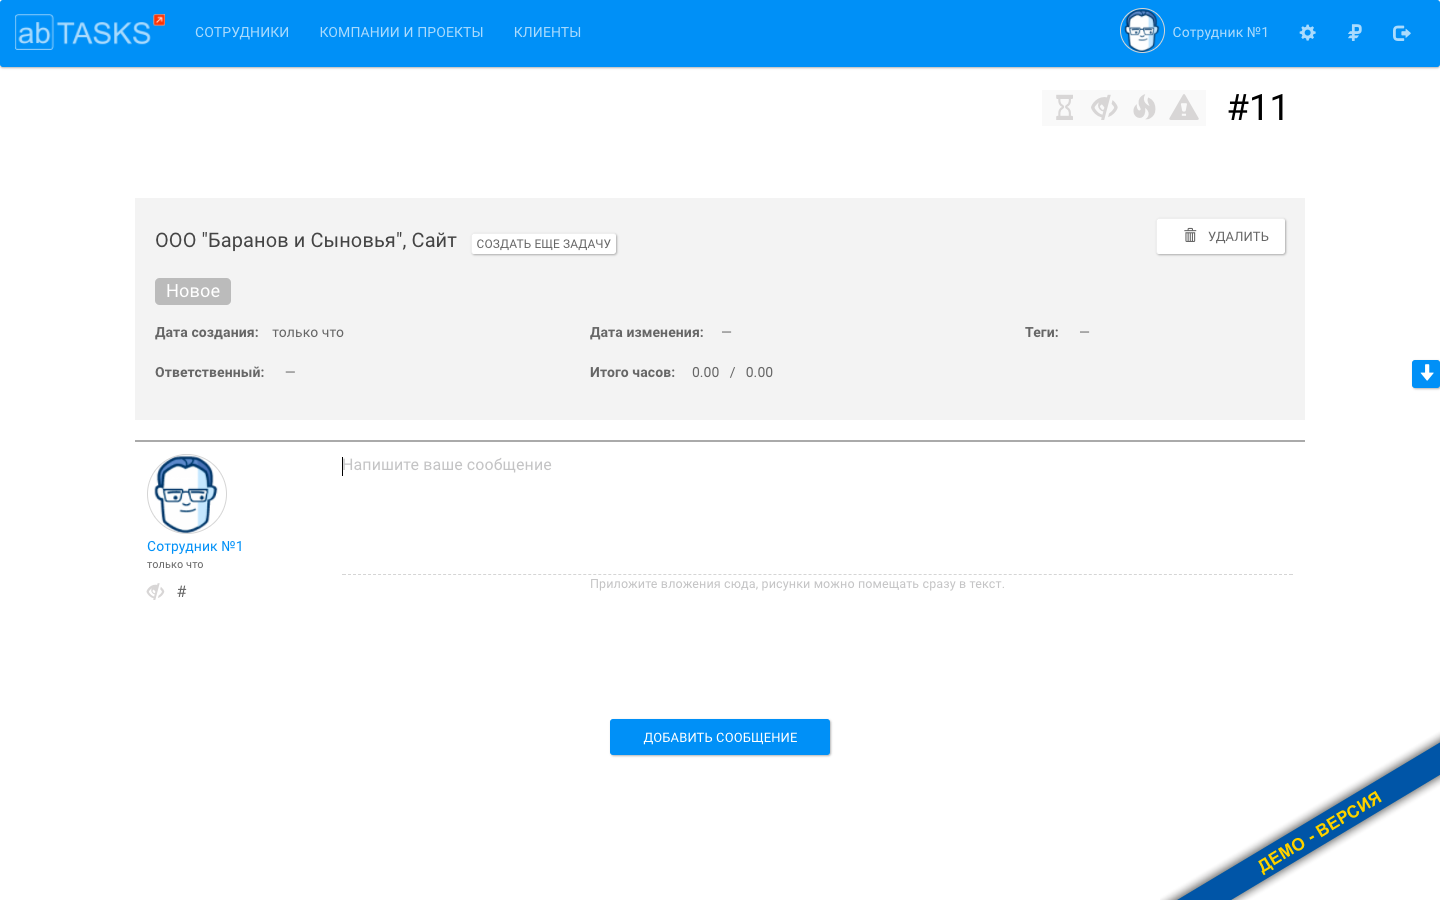Delete the task with УДАЛИТЬ button
The height and width of the screenshot is (900, 1440).
pyautogui.click(x=1221, y=237)
